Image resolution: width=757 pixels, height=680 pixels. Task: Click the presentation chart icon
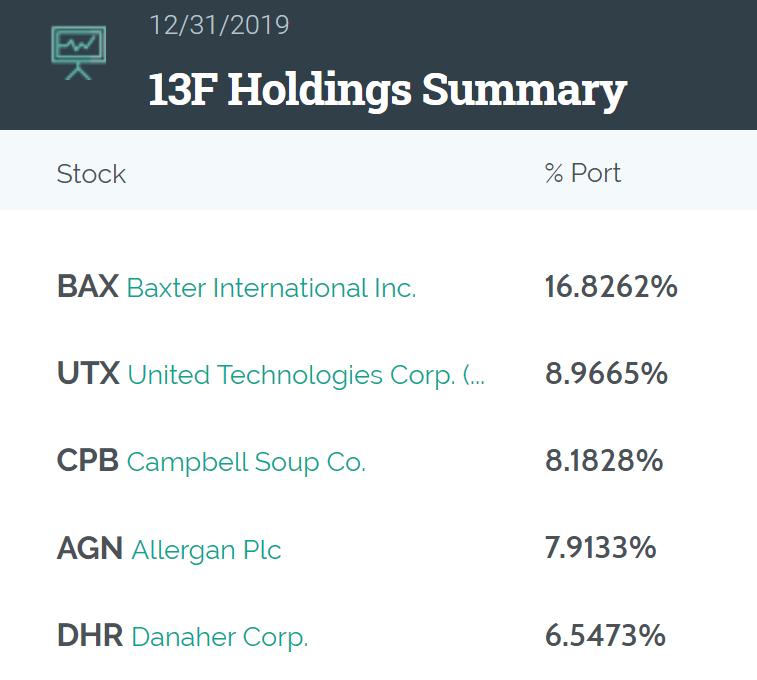tap(79, 53)
